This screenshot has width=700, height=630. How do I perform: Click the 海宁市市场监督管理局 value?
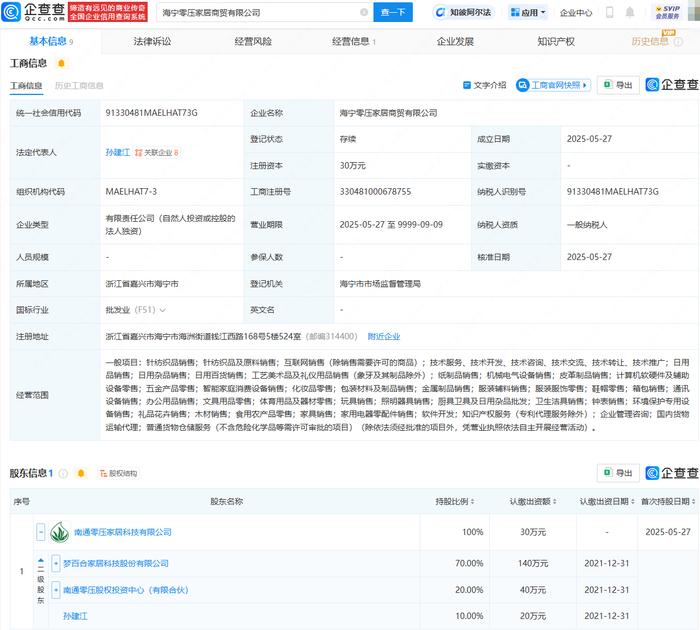[380, 284]
